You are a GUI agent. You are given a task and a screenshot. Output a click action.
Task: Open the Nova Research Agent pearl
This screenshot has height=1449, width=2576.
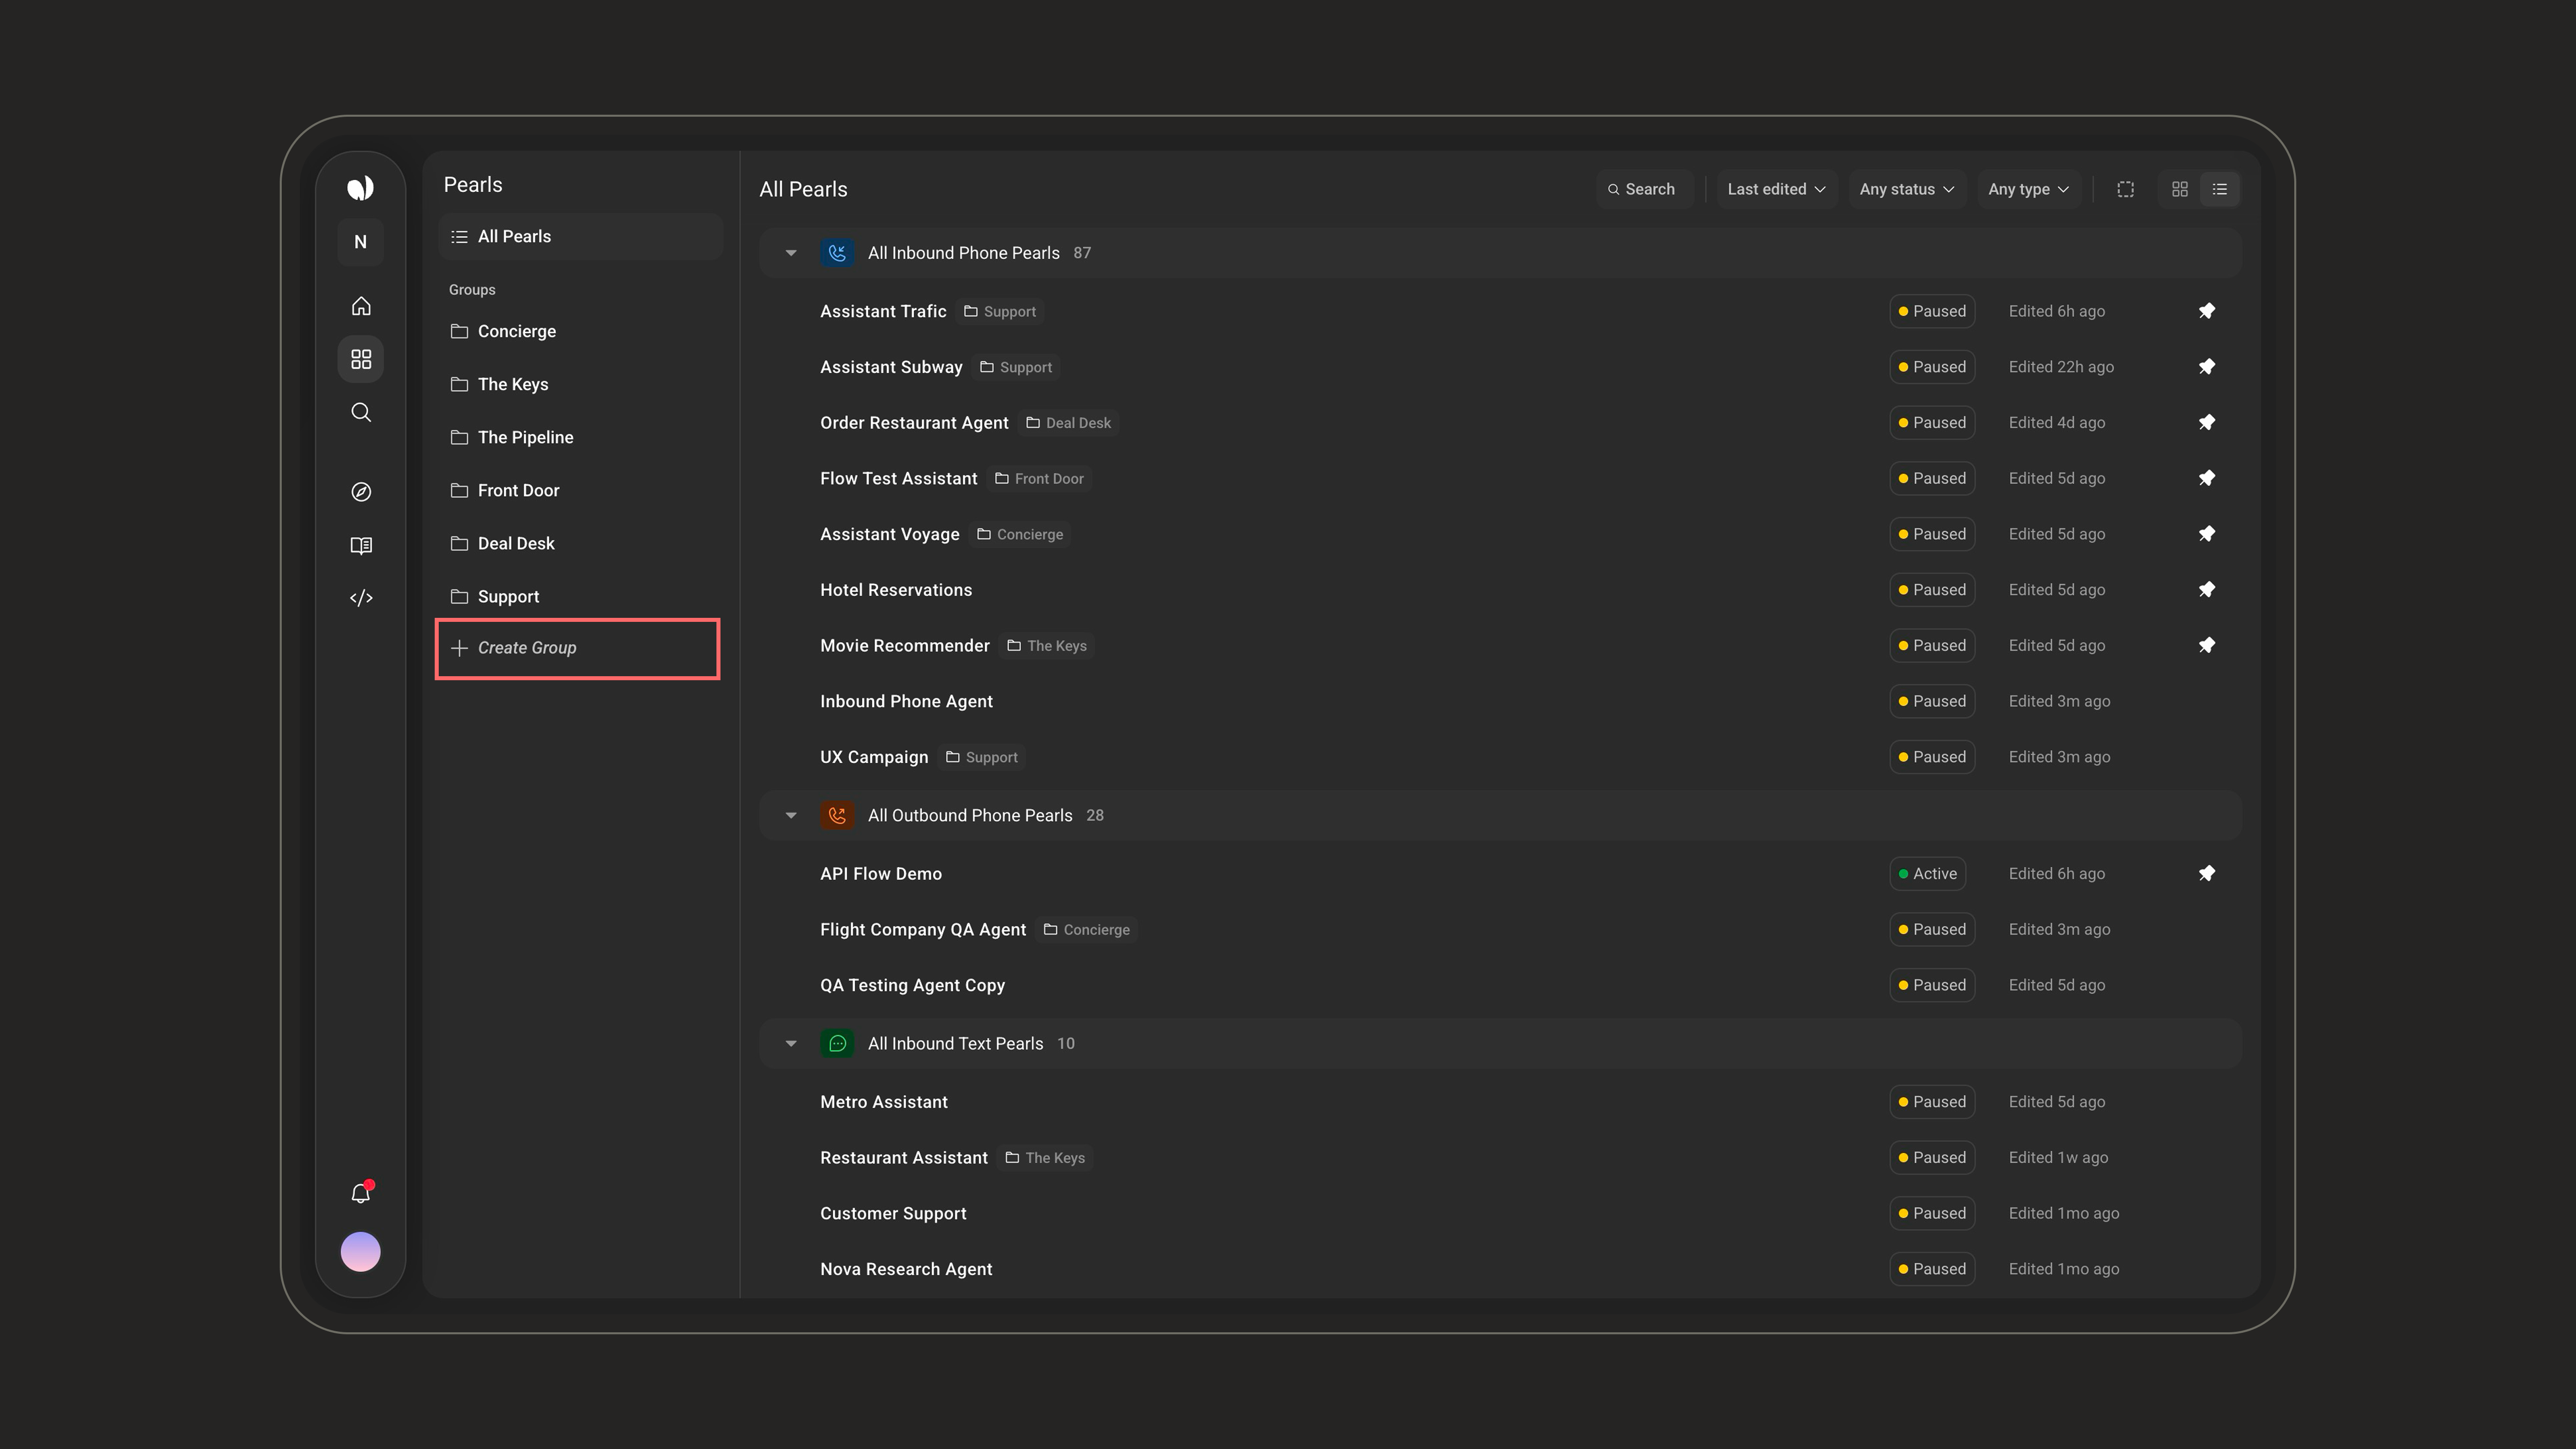(906, 1269)
